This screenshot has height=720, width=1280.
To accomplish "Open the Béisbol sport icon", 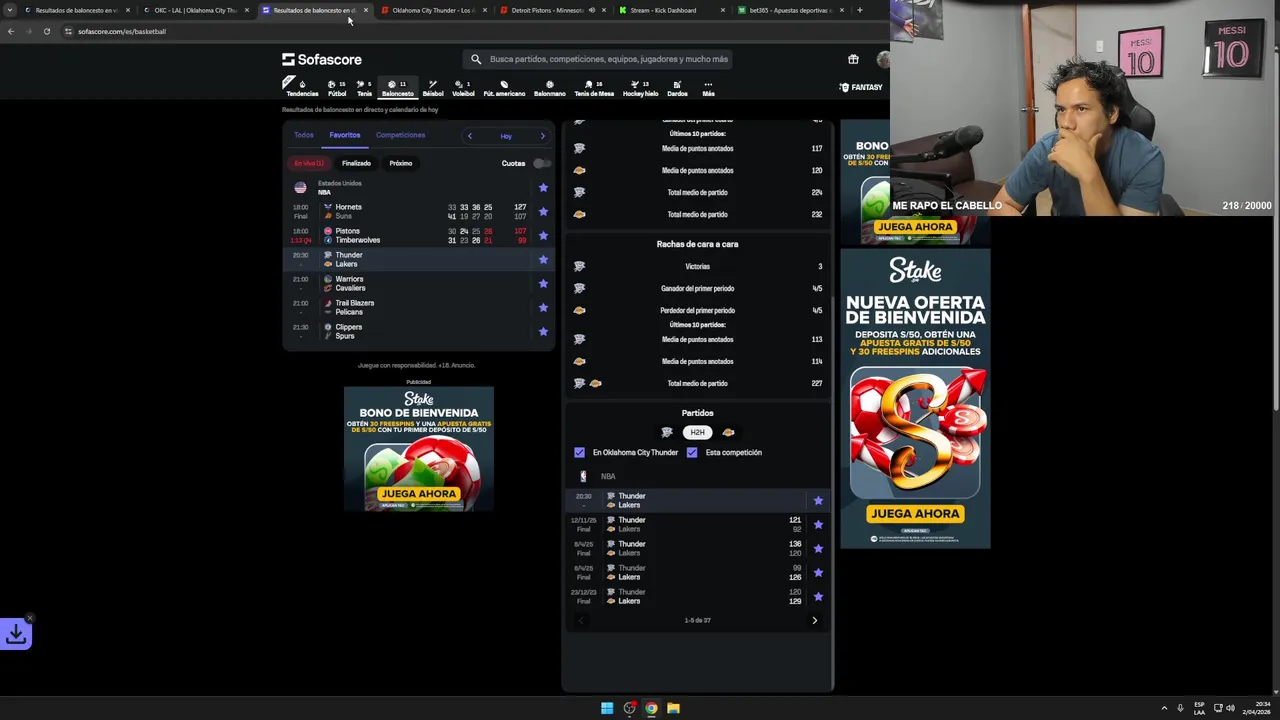I will point(433,88).
